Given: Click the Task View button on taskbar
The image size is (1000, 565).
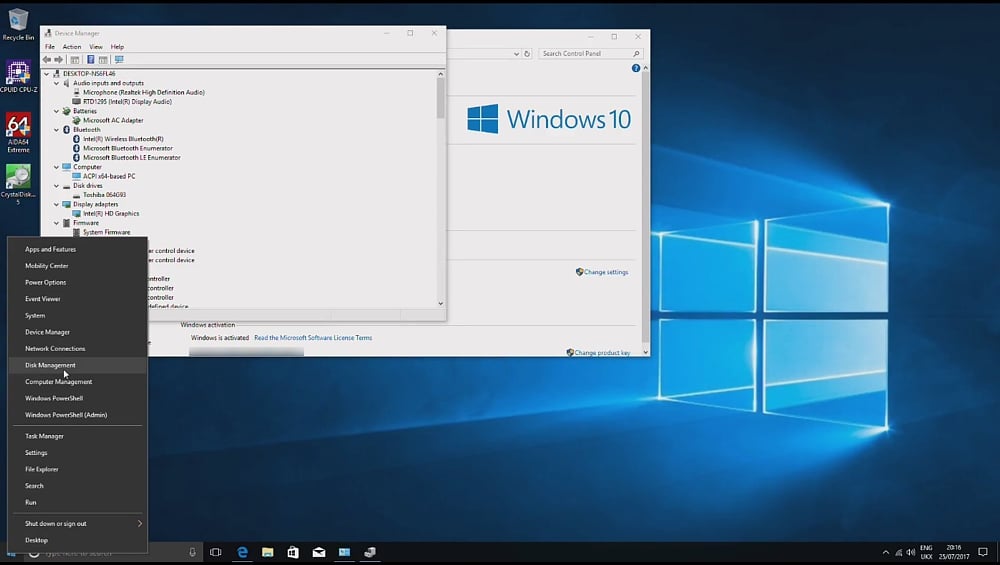Looking at the screenshot, I should click(x=215, y=552).
